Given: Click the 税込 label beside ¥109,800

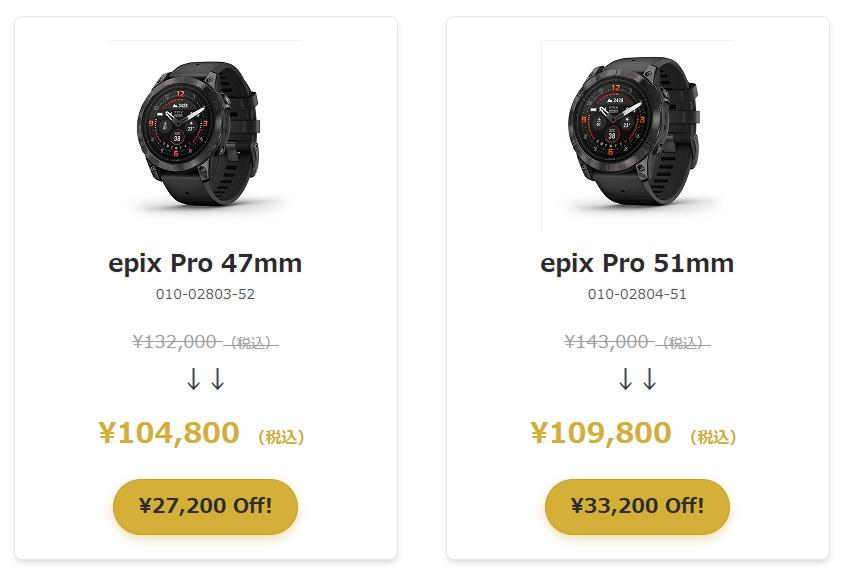Looking at the screenshot, I should (713, 437).
